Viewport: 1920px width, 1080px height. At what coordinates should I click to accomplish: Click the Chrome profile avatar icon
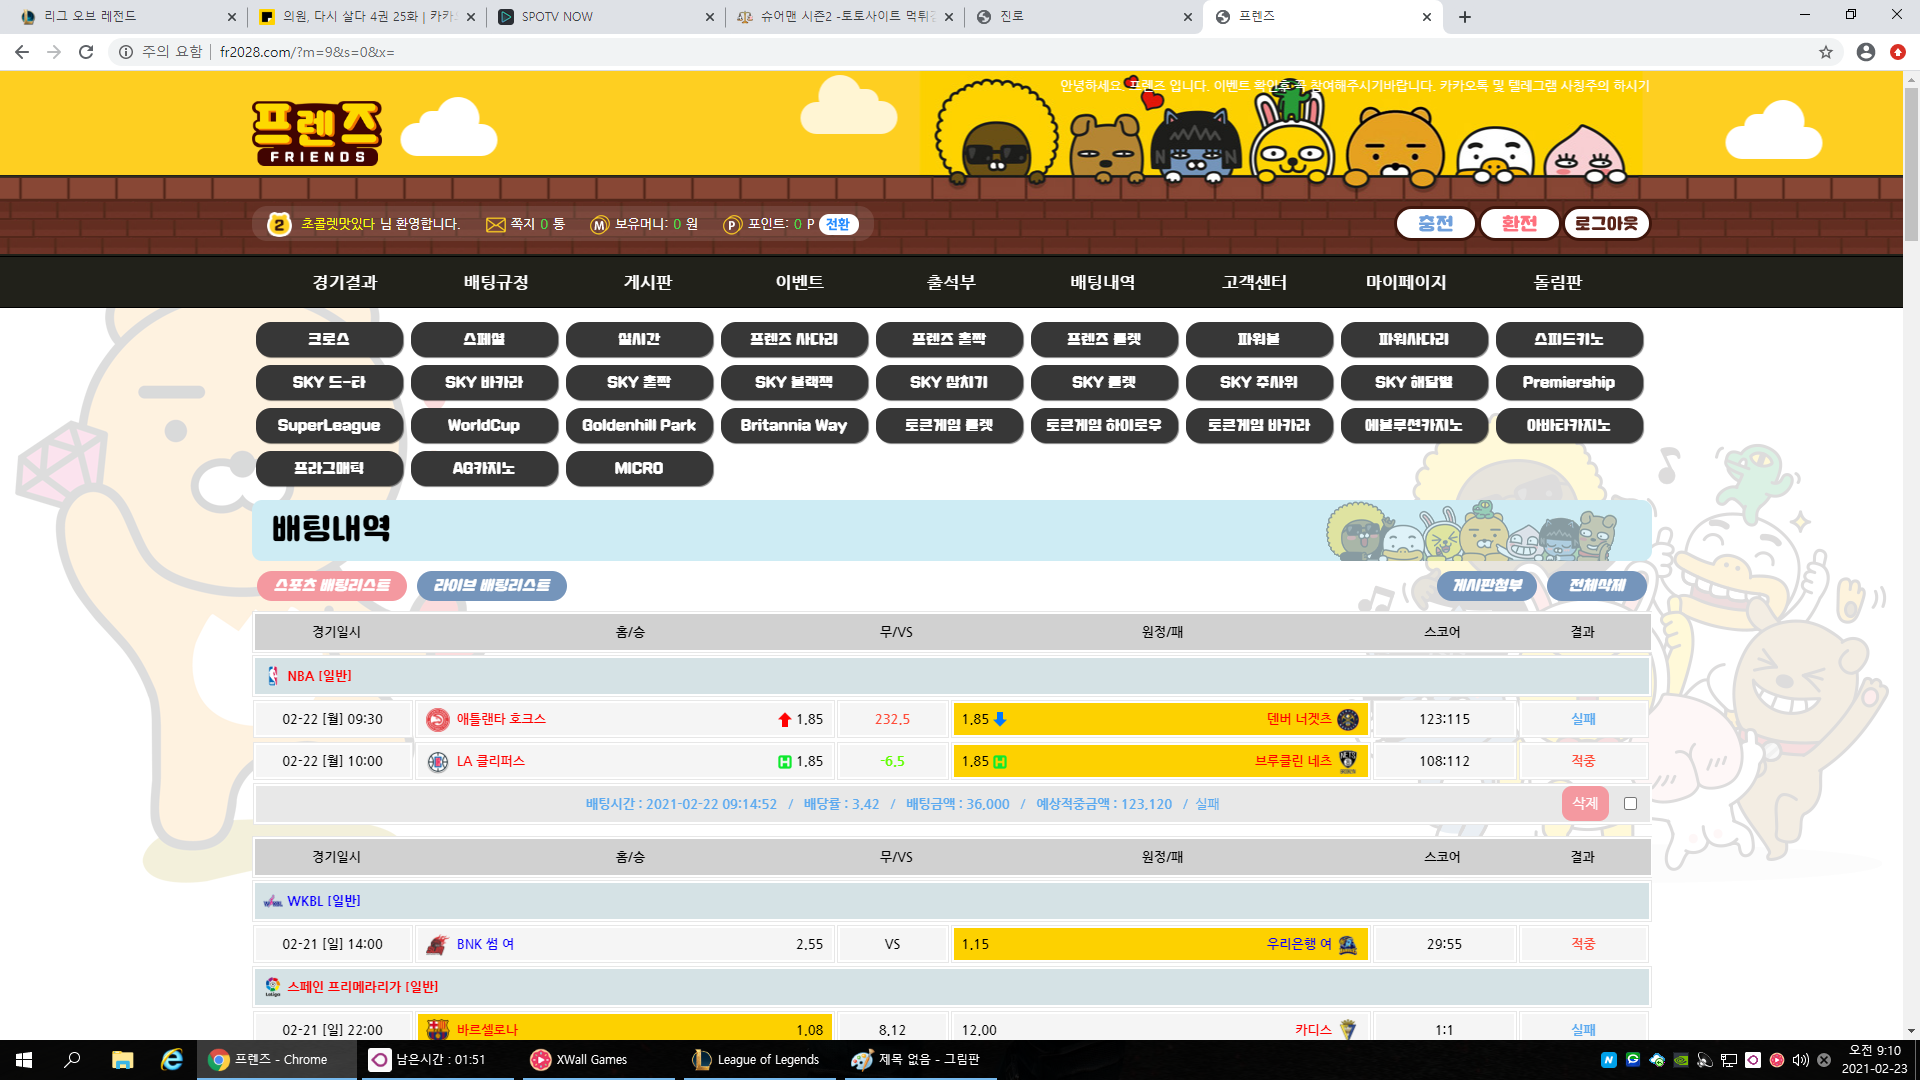(x=1865, y=52)
